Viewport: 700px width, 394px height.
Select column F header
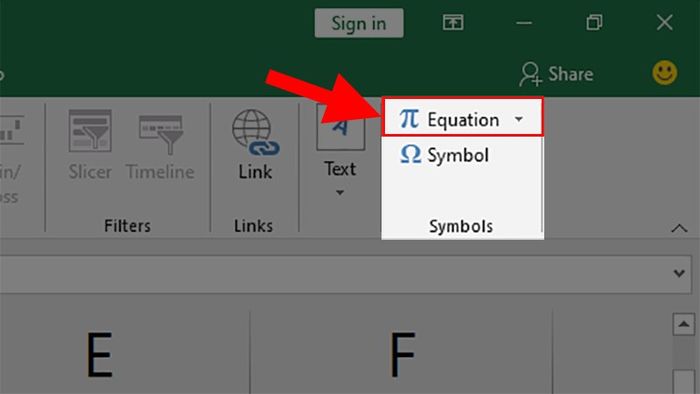(x=402, y=353)
